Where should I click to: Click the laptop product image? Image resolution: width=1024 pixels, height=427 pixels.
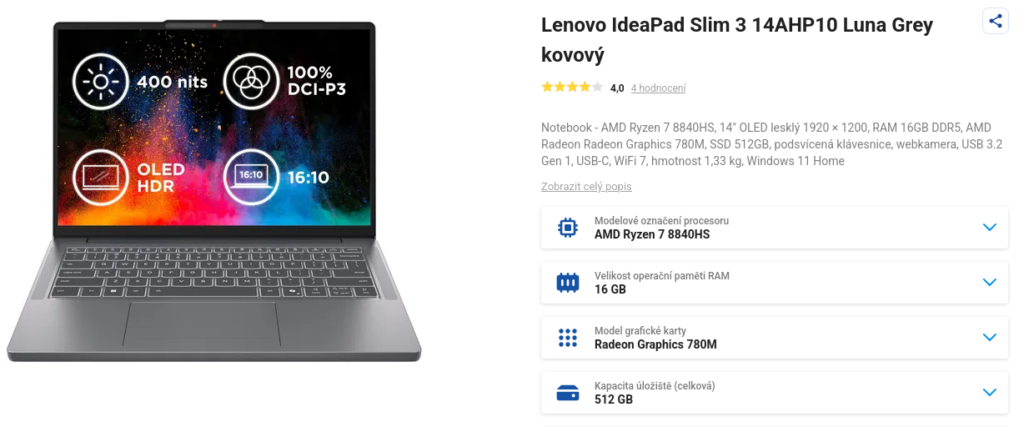(214, 191)
